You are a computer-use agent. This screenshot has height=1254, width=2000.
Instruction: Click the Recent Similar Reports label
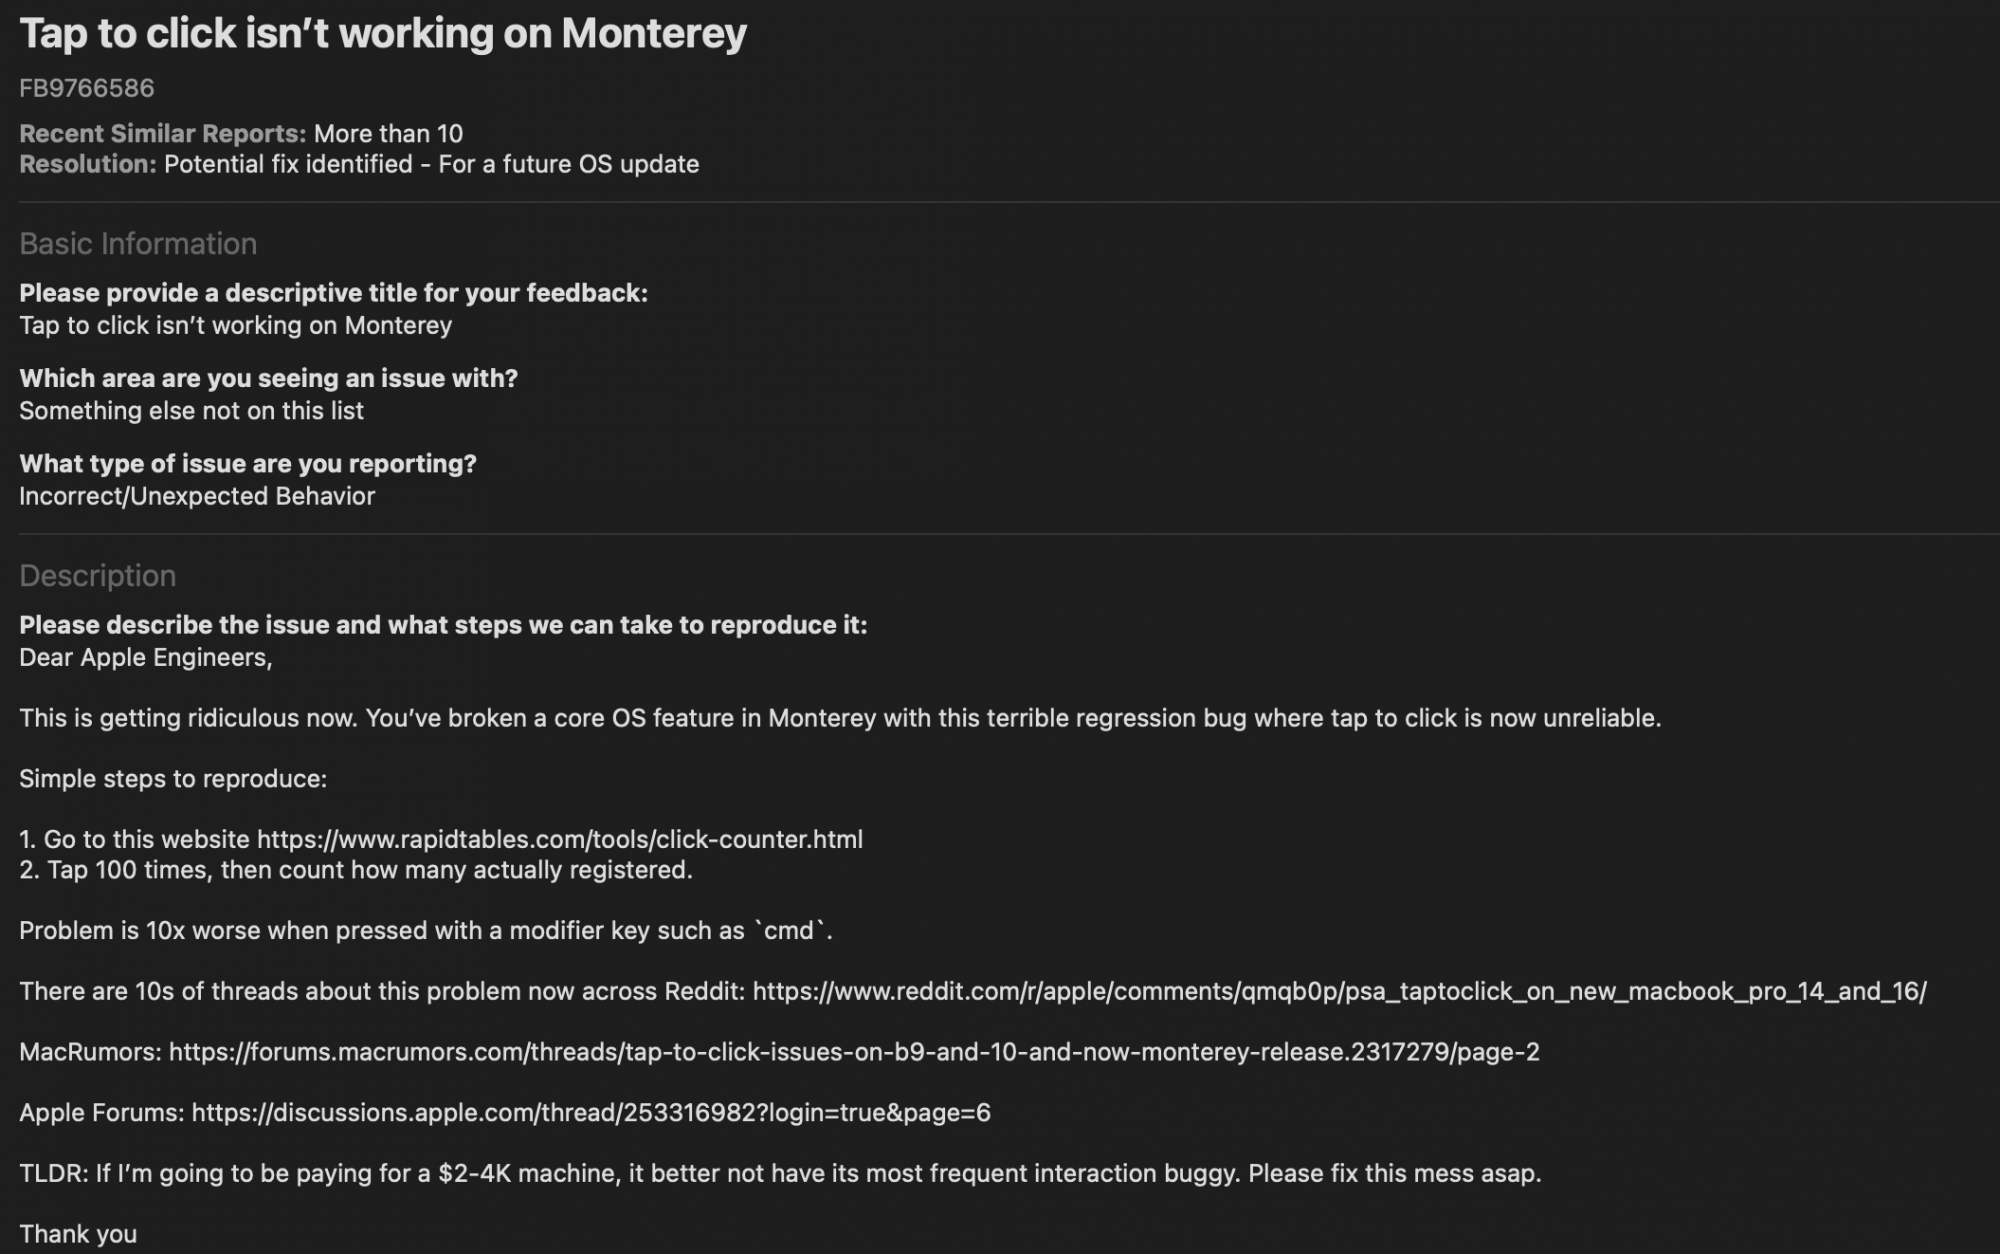tap(163, 134)
